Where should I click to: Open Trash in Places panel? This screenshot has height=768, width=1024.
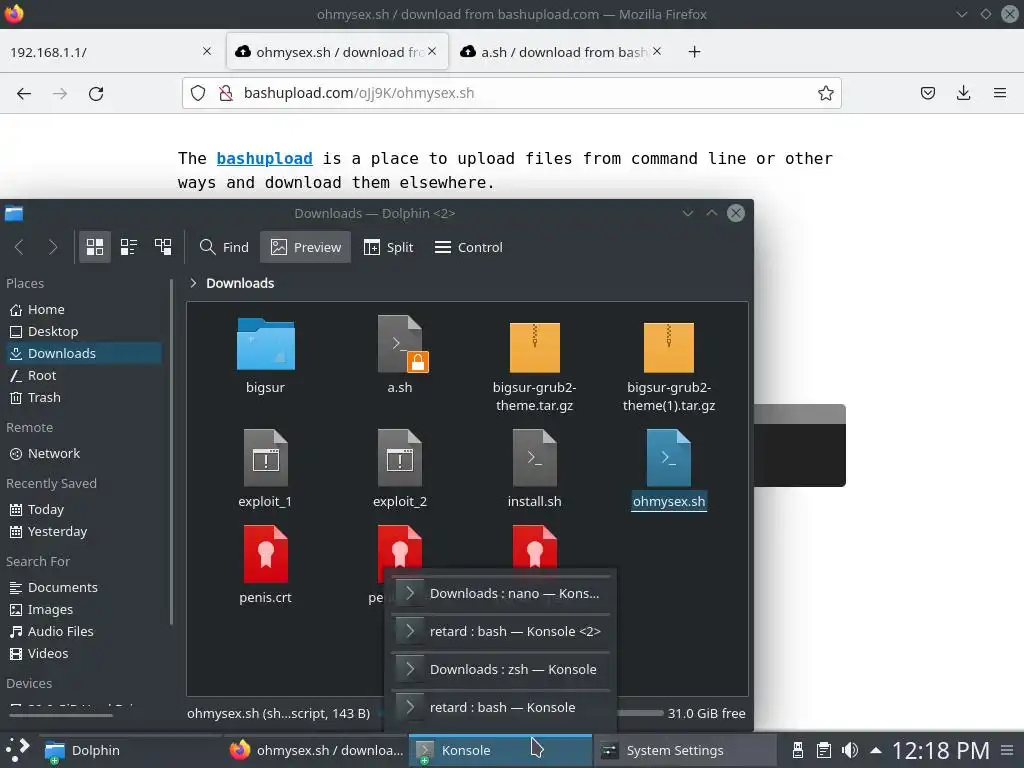(x=84, y=397)
